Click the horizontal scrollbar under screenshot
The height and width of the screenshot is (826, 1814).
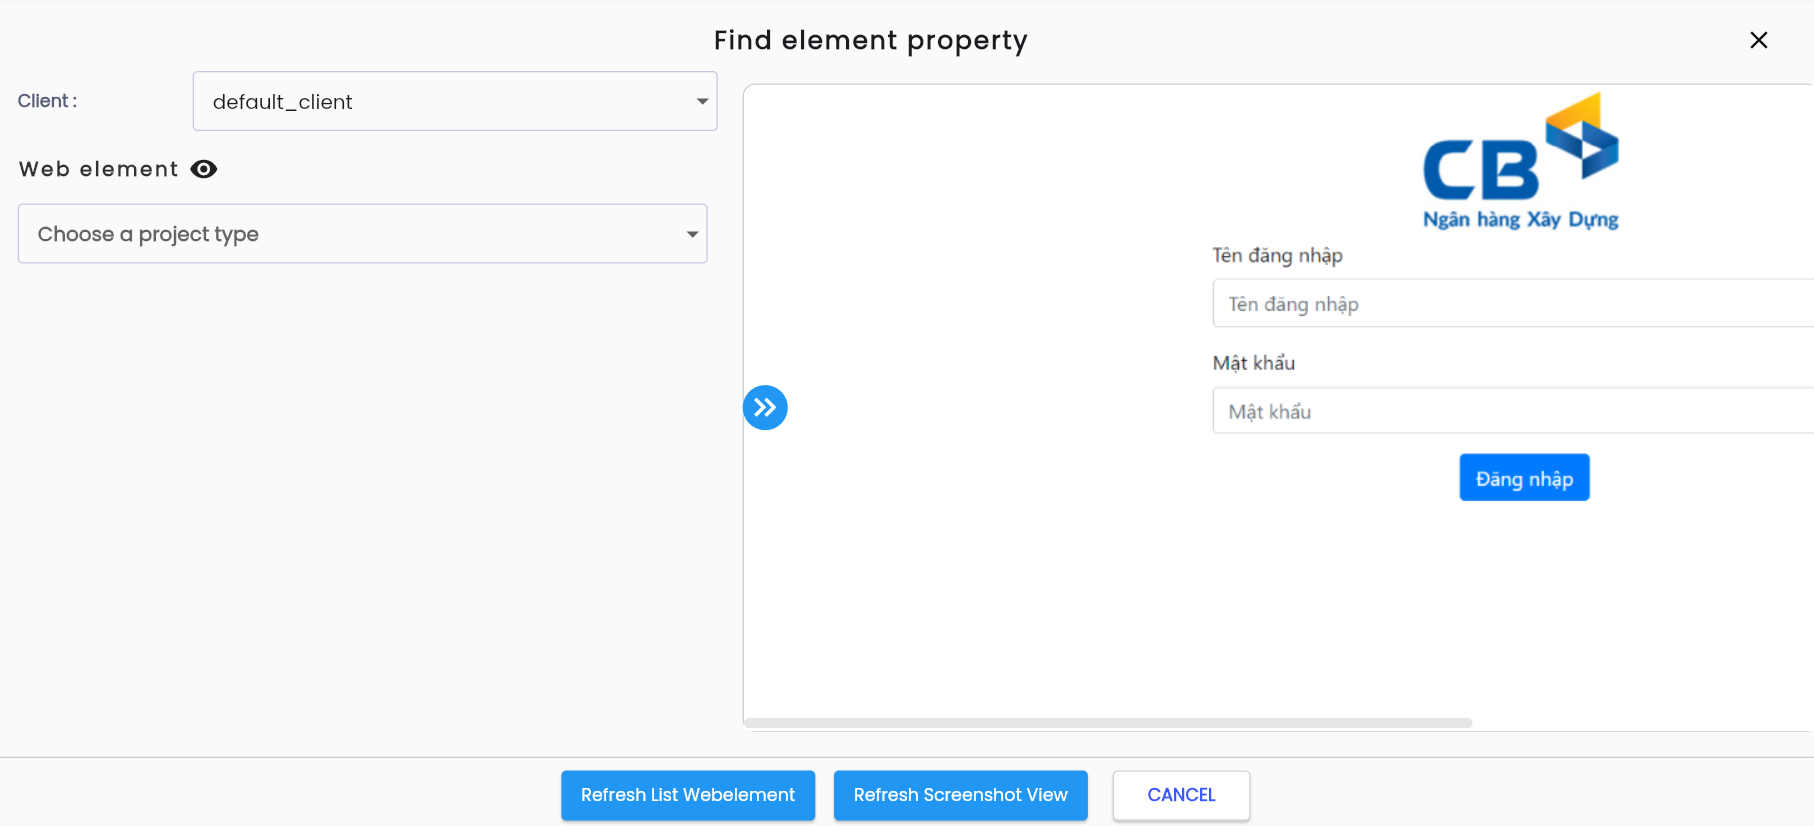tap(1108, 722)
